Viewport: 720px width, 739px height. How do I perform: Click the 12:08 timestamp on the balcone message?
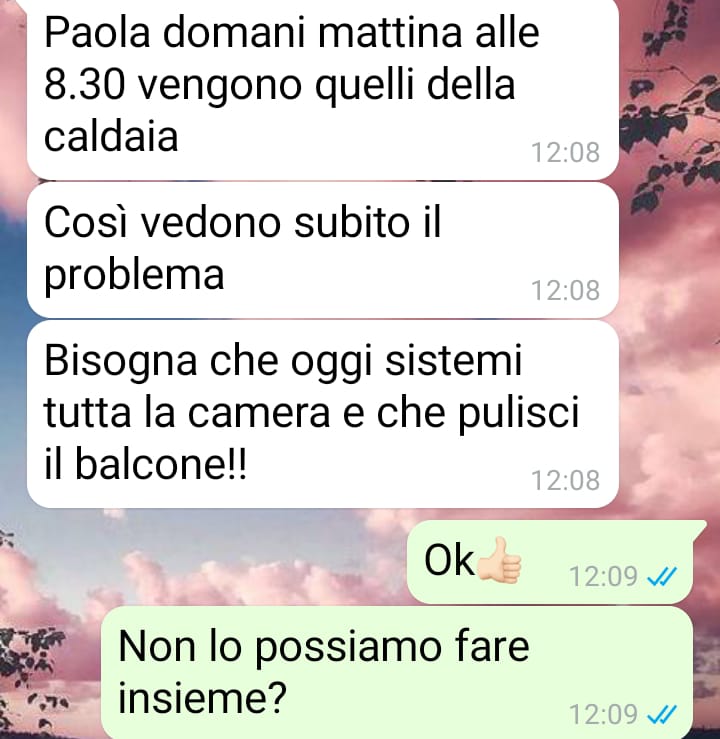565,481
